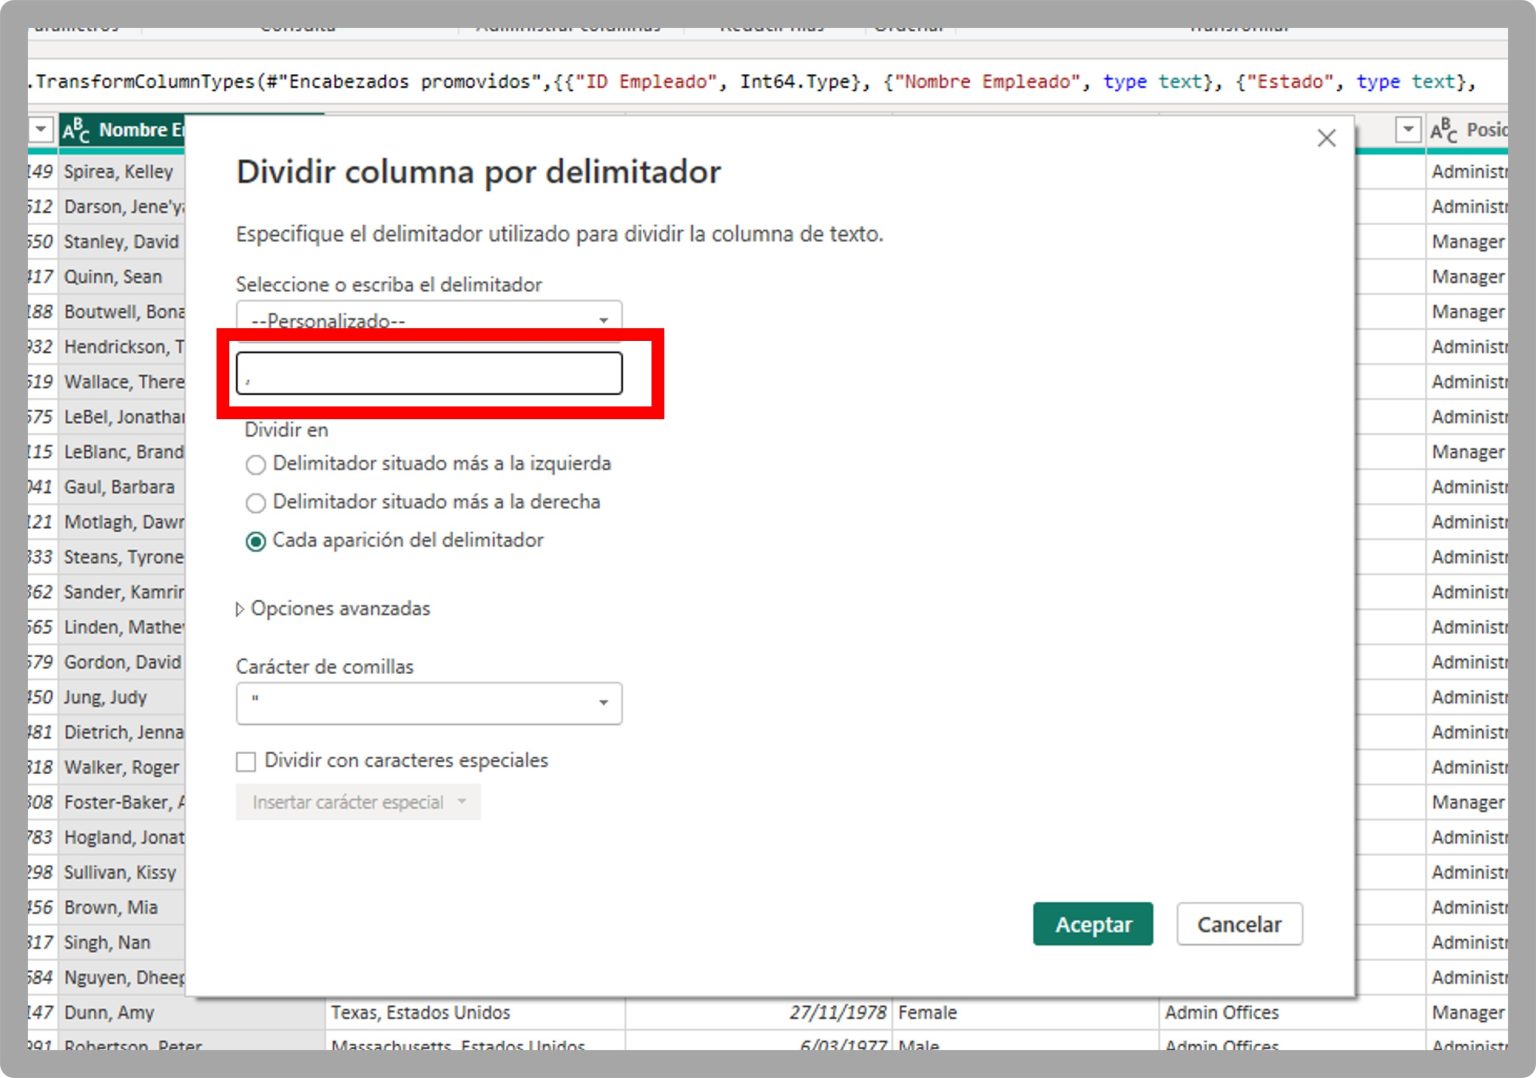Click the 'Female' cell in Dunn, Amy row
1536x1078 pixels.
pyautogui.click(x=1025, y=1013)
